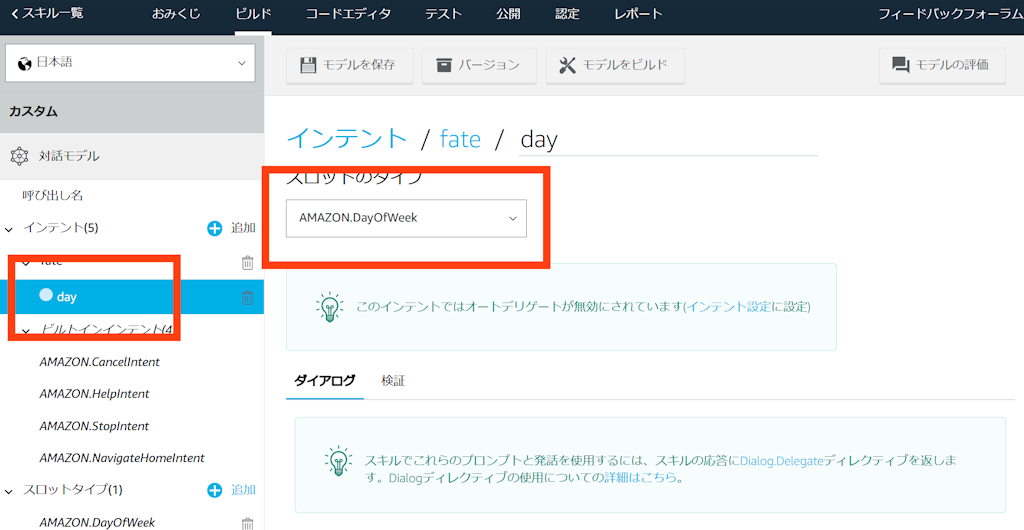Collapse the スロットタイプ(1) section
This screenshot has width=1024, height=530.
coord(10,491)
